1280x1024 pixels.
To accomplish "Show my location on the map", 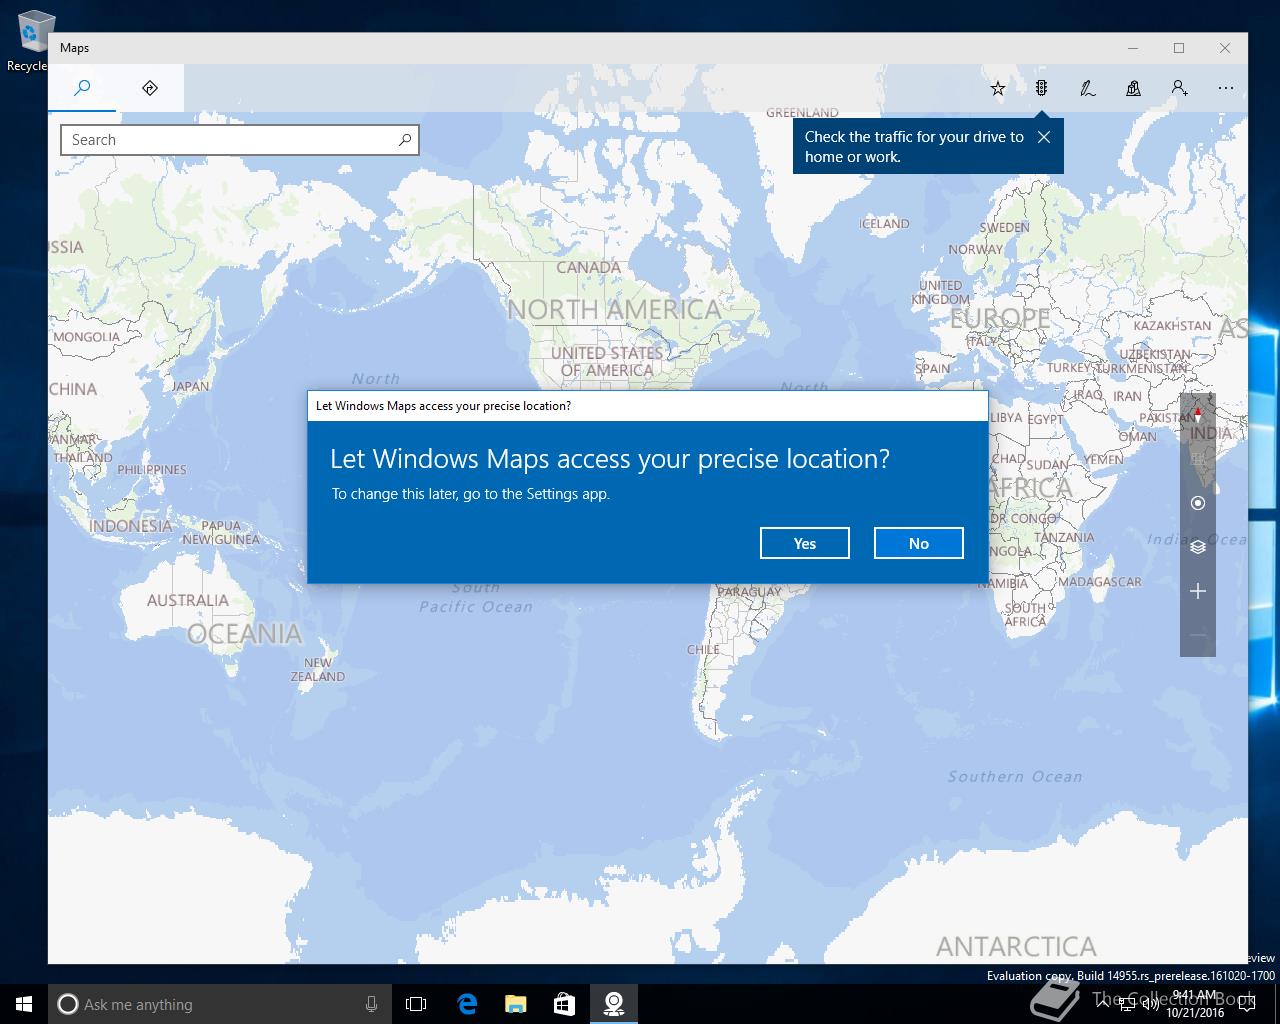I will pyautogui.click(x=1198, y=503).
